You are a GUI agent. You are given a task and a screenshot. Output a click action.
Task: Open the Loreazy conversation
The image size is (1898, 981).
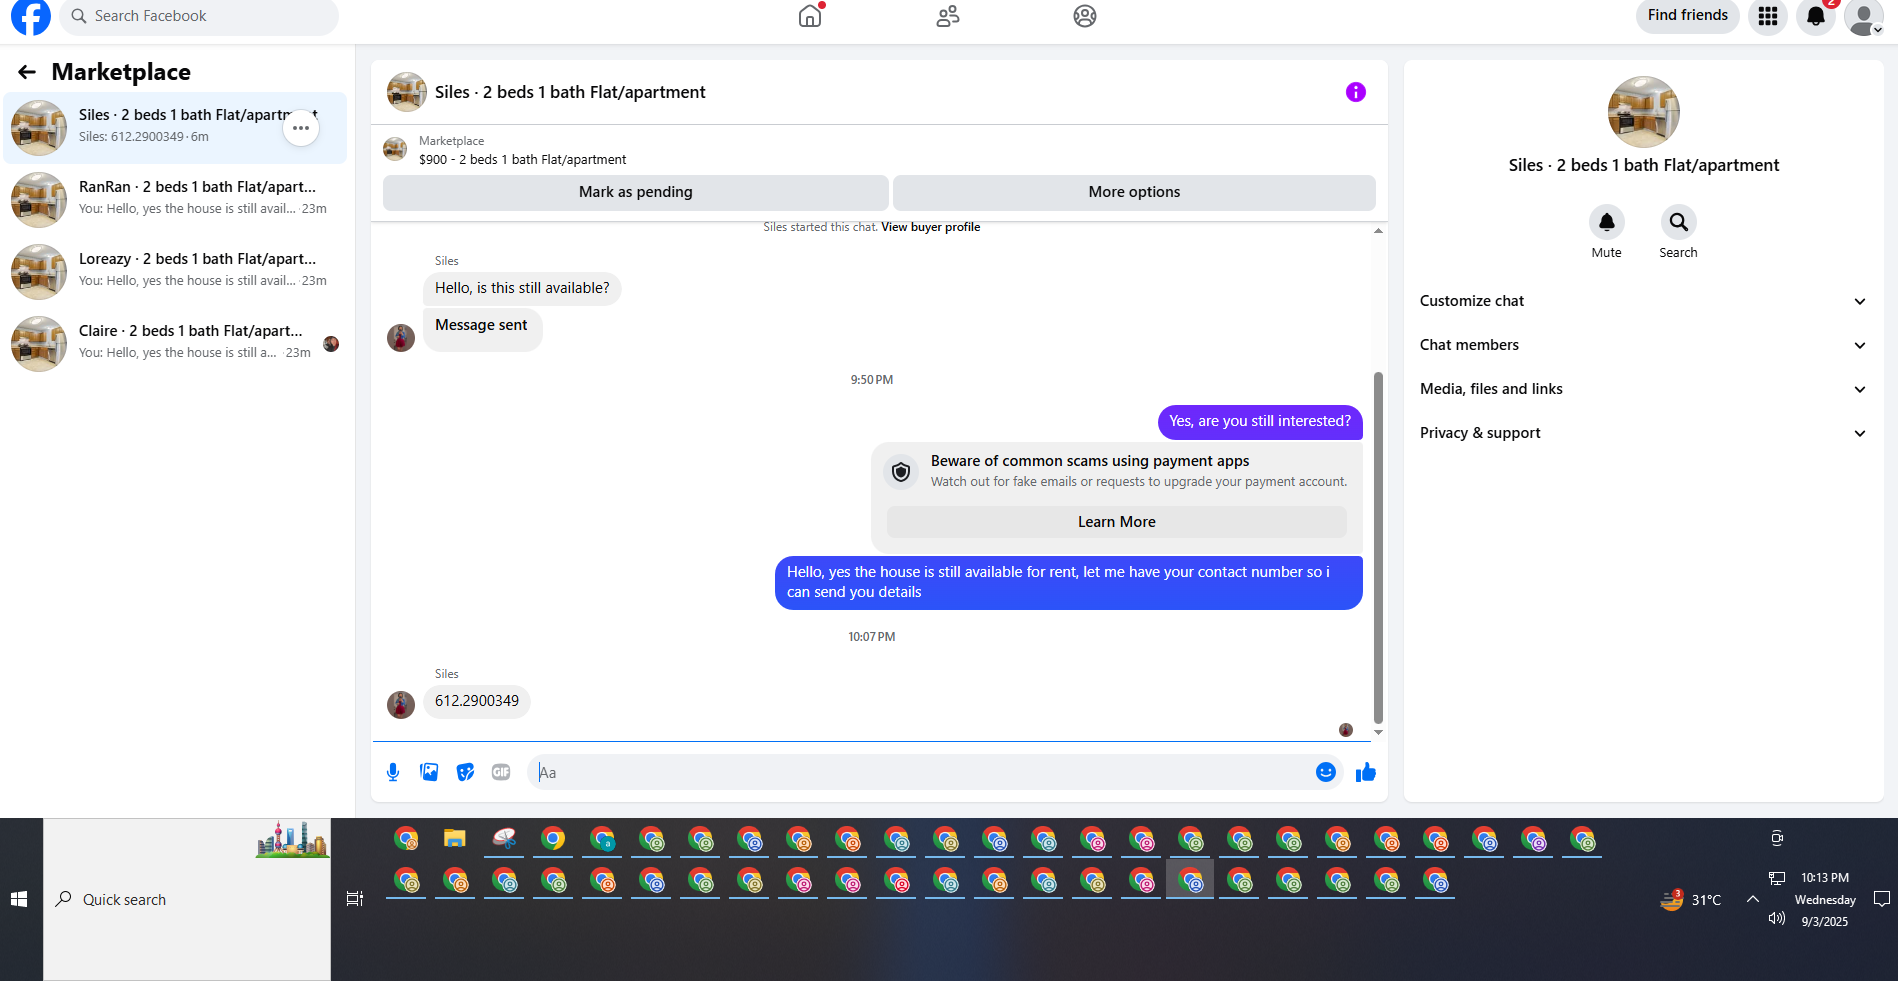pos(175,272)
